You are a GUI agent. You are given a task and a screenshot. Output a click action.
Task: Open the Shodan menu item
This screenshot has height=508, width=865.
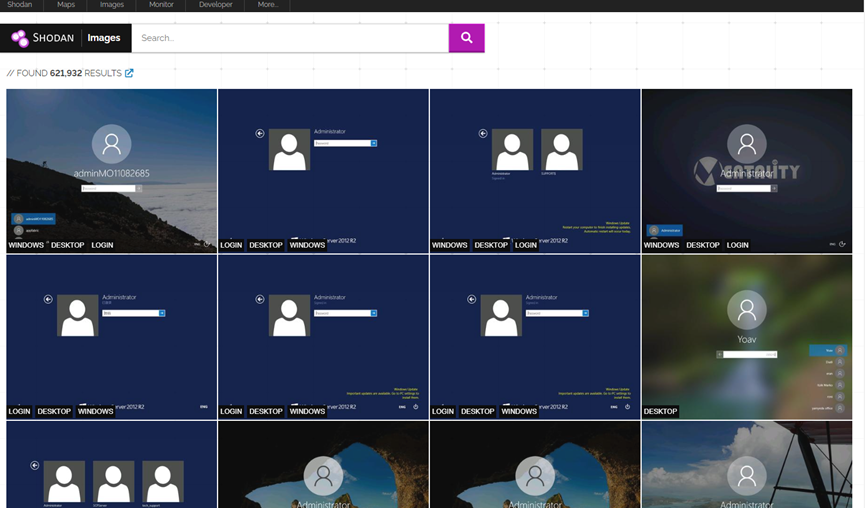20,4
